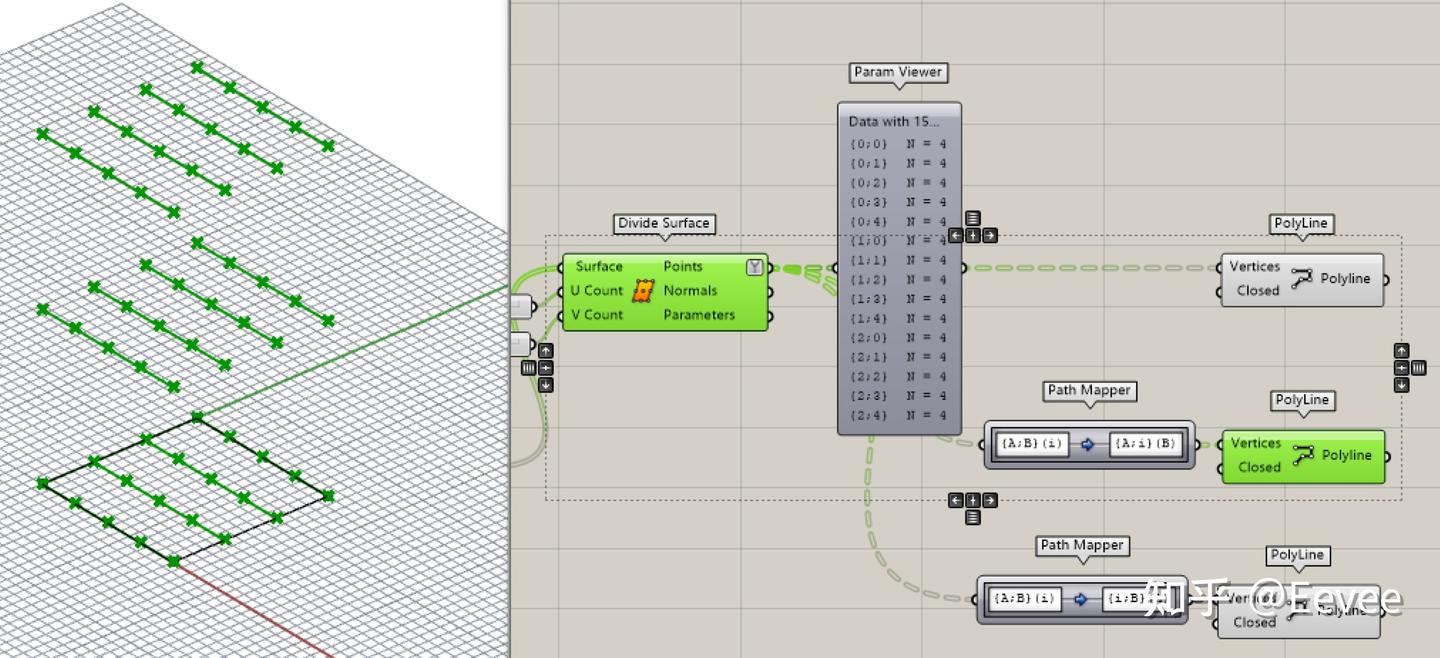Click the {2;4} row in Param Viewer
Viewport: 1440px width, 658px height.
pyautogui.click(x=898, y=416)
